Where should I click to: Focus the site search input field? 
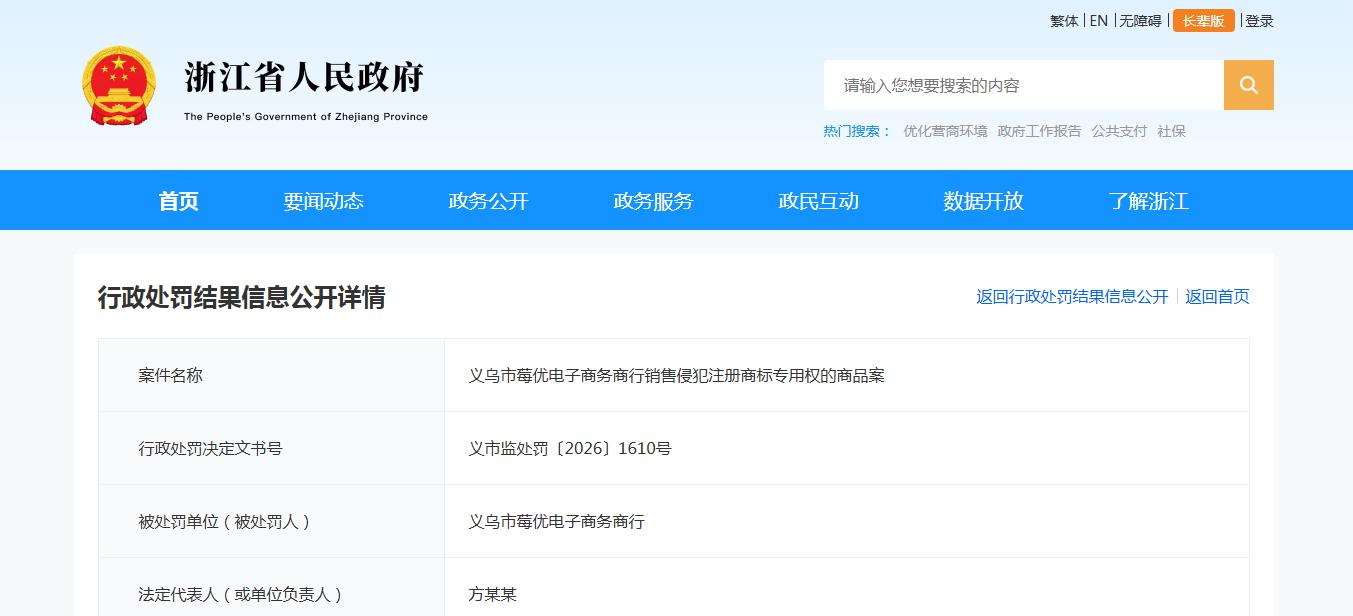[x=1023, y=85]
